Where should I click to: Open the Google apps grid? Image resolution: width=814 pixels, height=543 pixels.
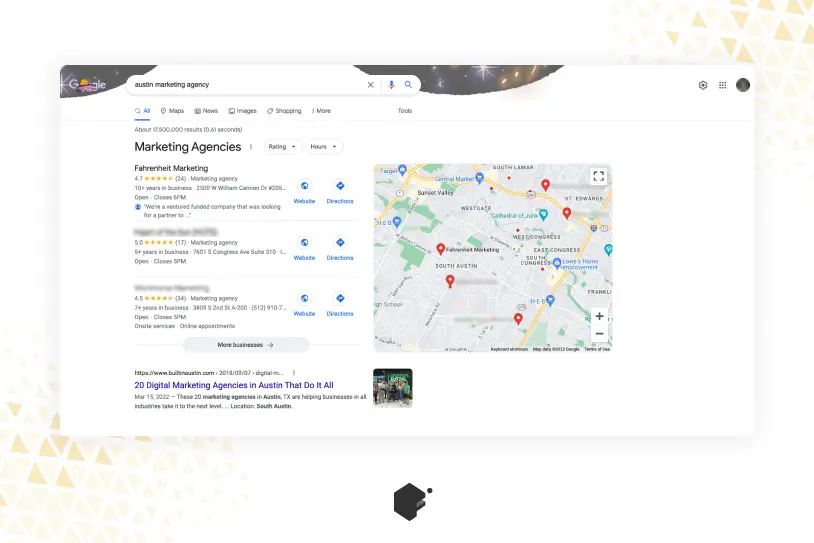click(723, 85)
